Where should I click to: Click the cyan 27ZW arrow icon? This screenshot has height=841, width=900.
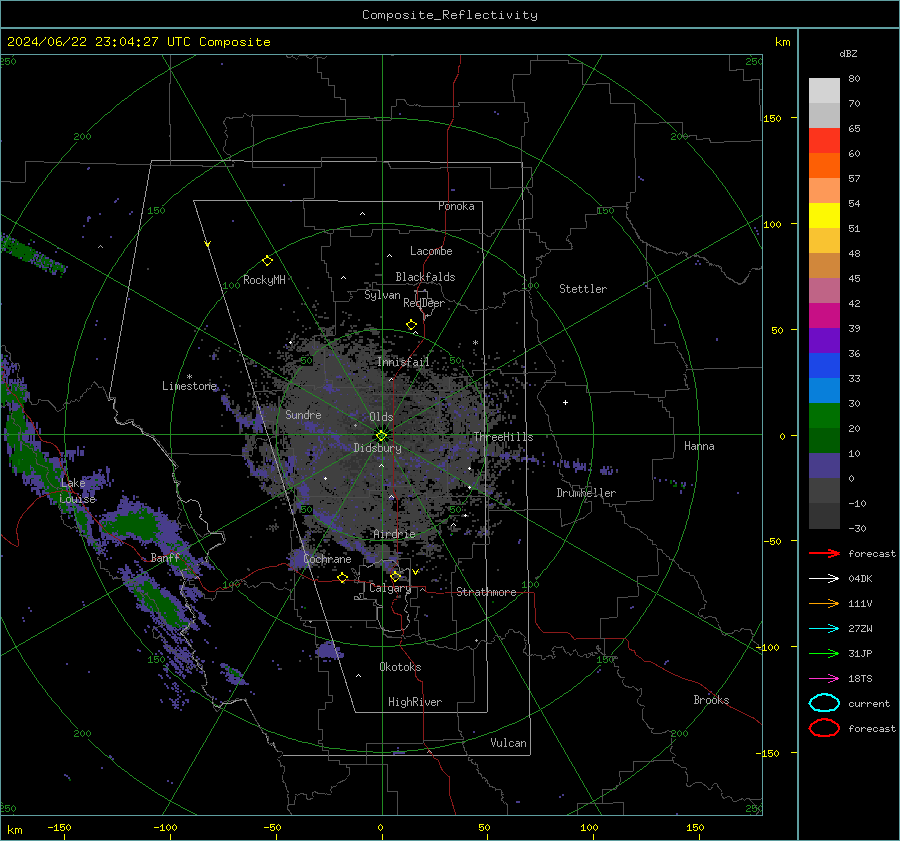point(824,629)
